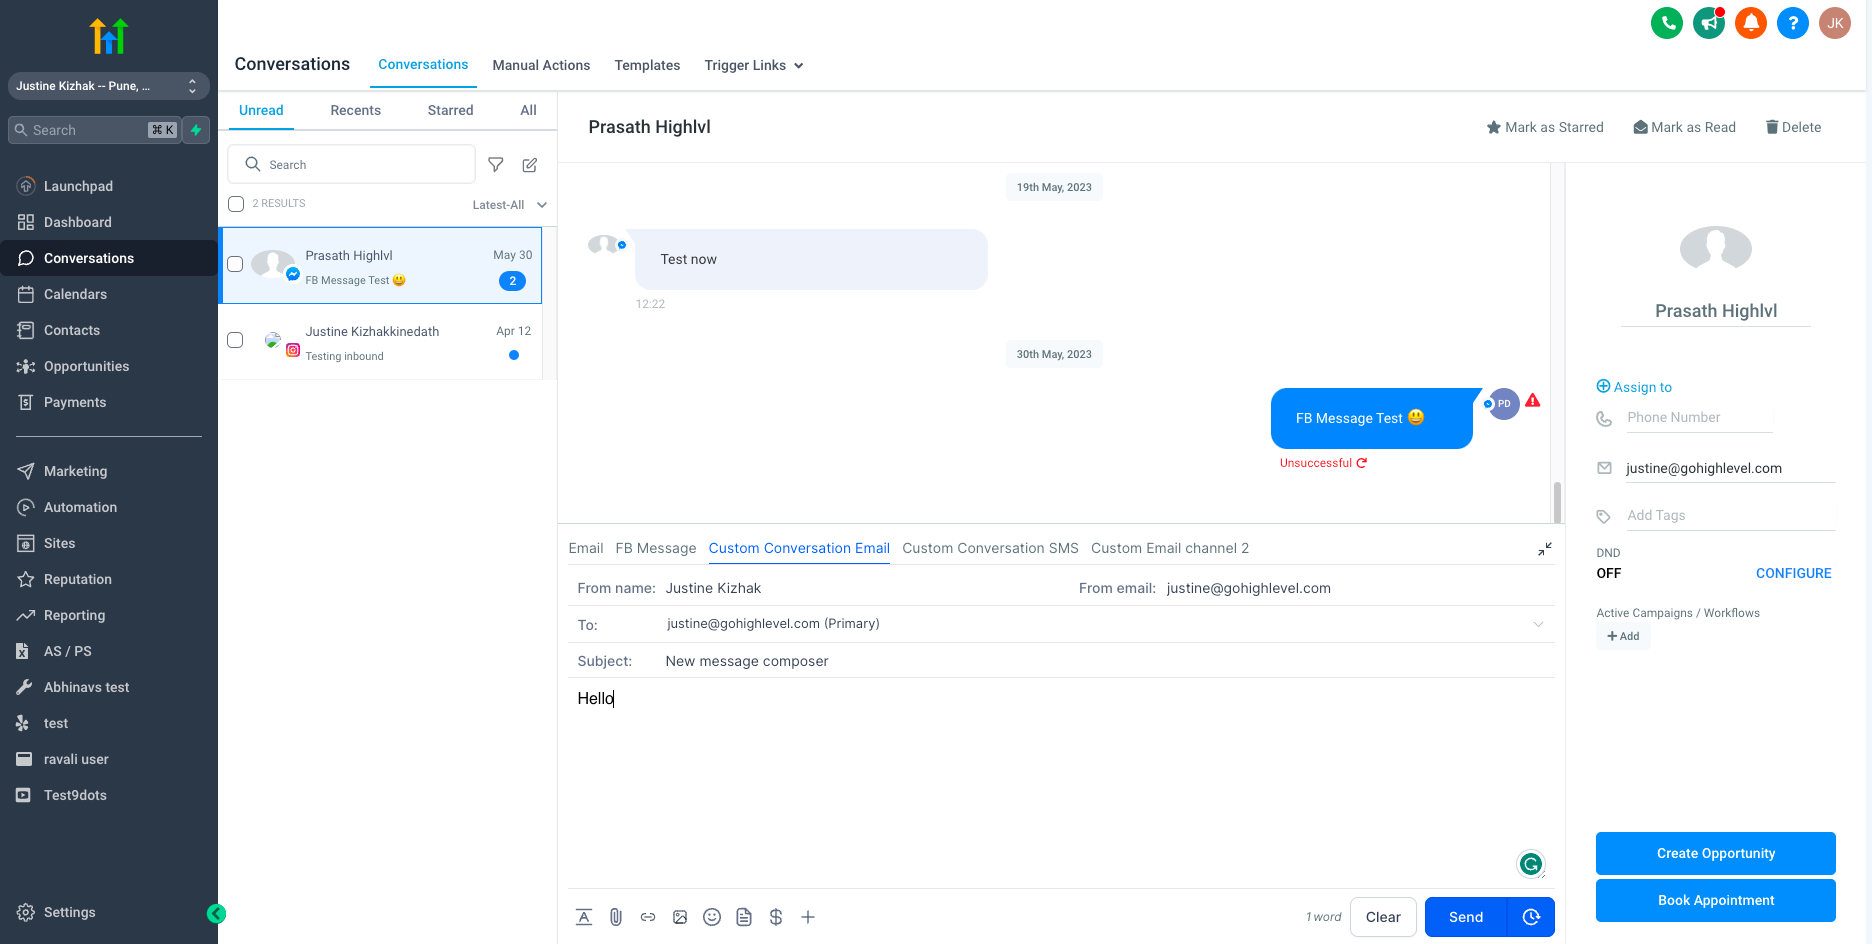This screenshot has height=944, width=1872.
Task: Click the green phone dialer icon
Action: point(1667,23)
